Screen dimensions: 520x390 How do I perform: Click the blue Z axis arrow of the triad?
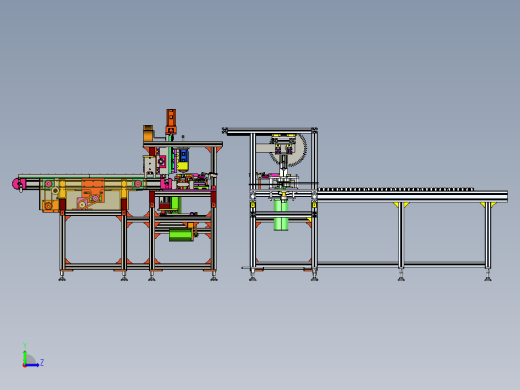tap(32, 365)
